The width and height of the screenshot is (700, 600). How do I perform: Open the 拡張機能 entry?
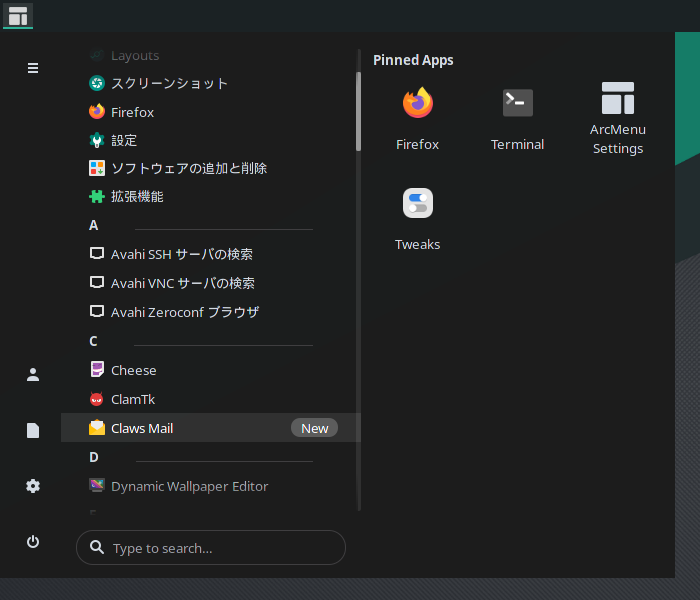pyautogui.click(x=210, y=196)
